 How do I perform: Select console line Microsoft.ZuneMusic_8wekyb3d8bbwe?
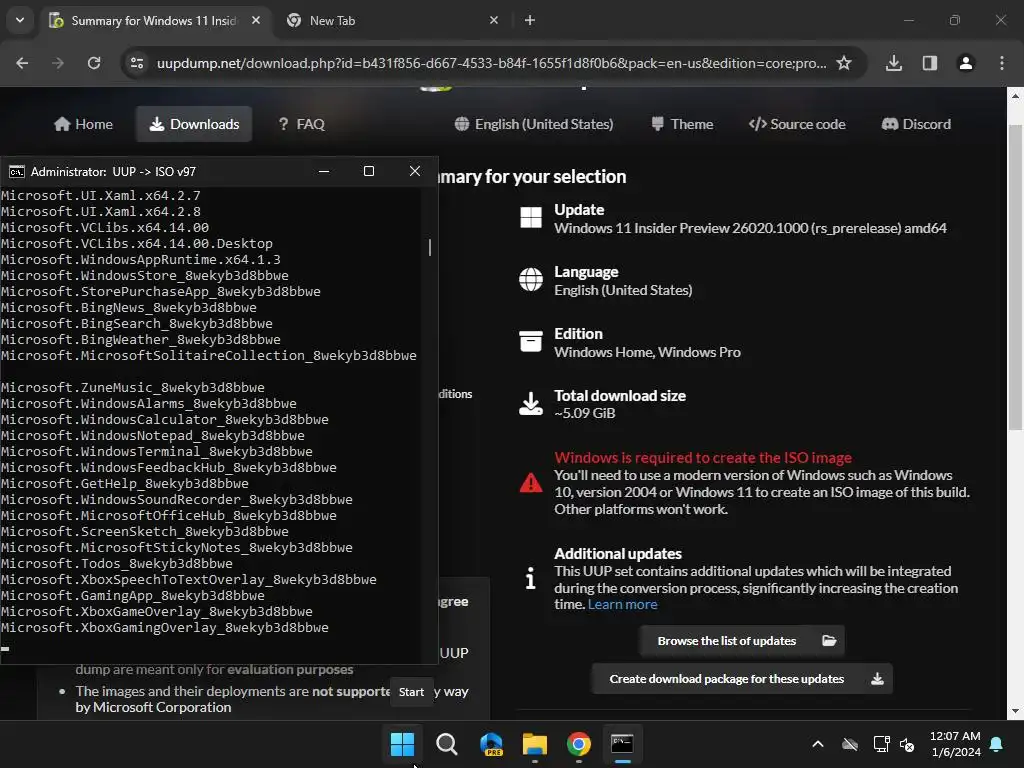133,388
